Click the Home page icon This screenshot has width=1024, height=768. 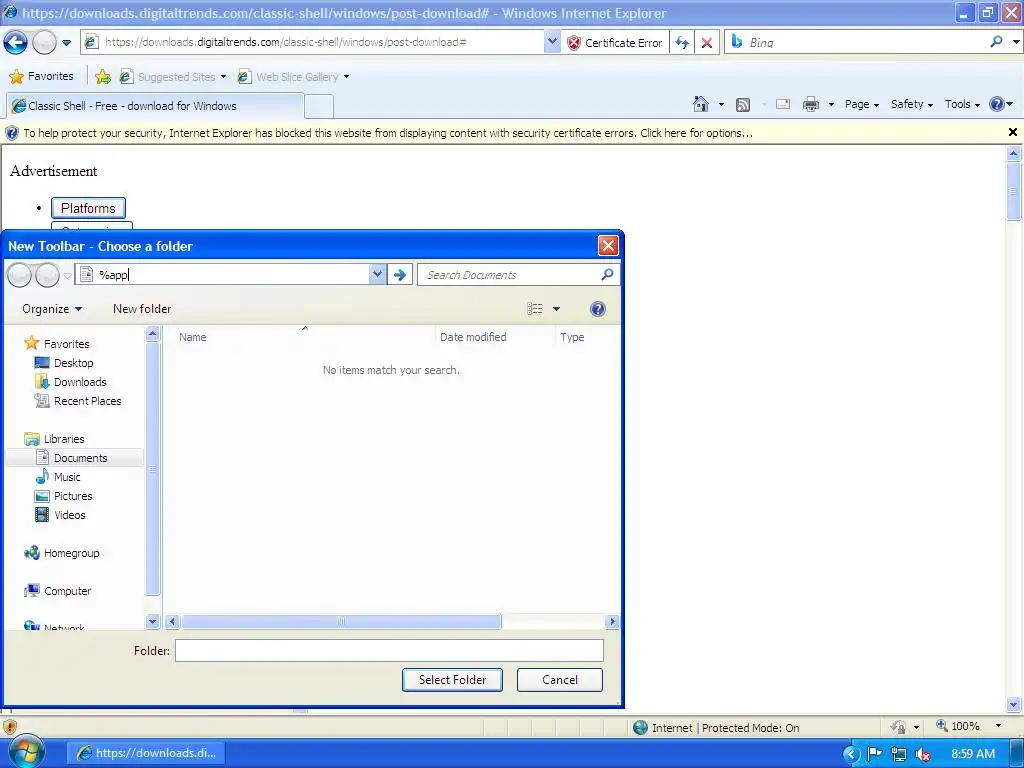(701, 104)
